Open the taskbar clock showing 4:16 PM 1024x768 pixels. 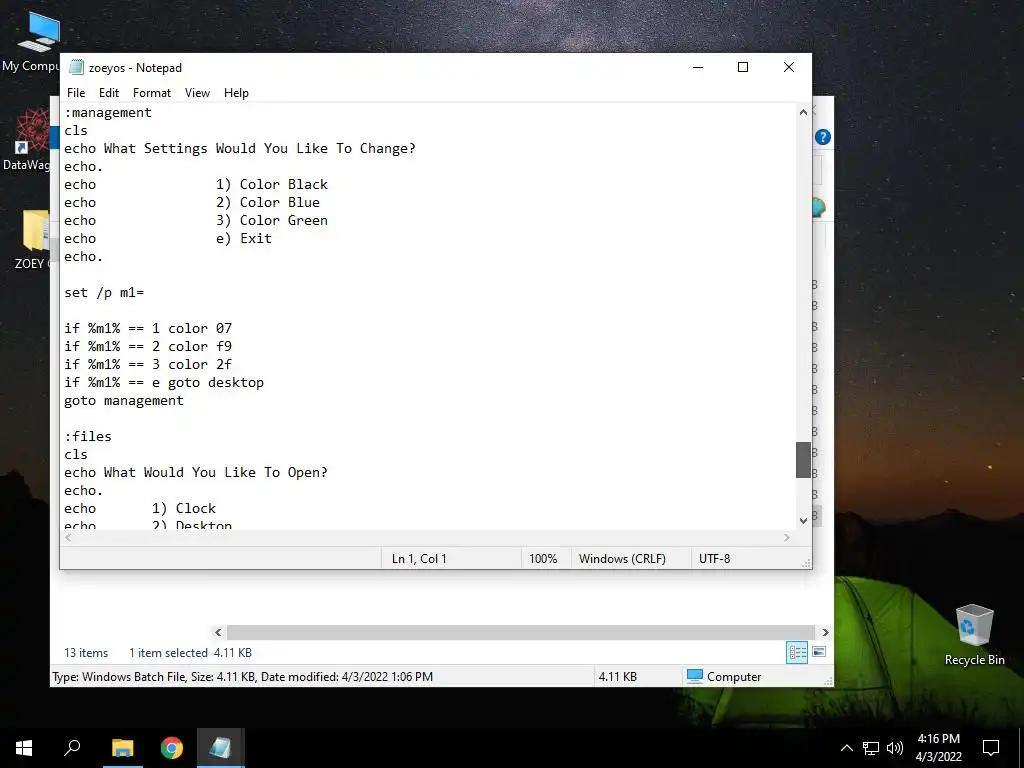(938, 748)
